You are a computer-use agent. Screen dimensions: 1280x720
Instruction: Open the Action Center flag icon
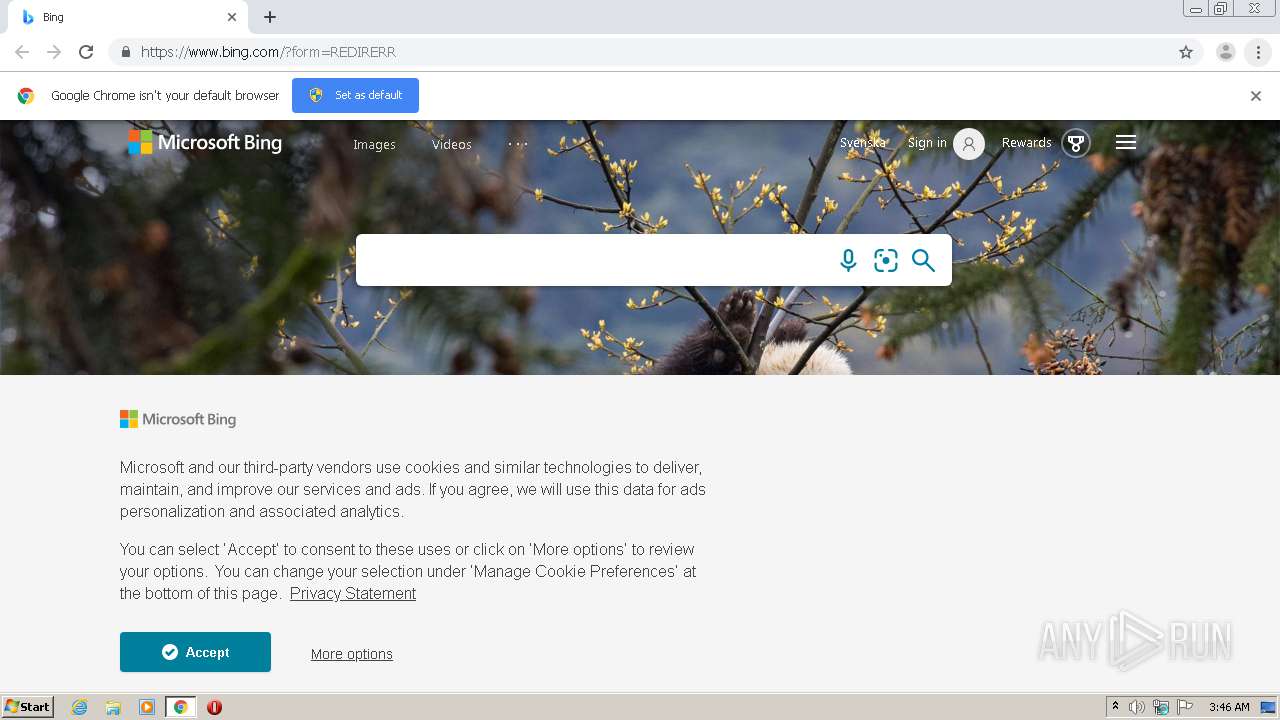pyautogui.click(x=1185, y=707)
